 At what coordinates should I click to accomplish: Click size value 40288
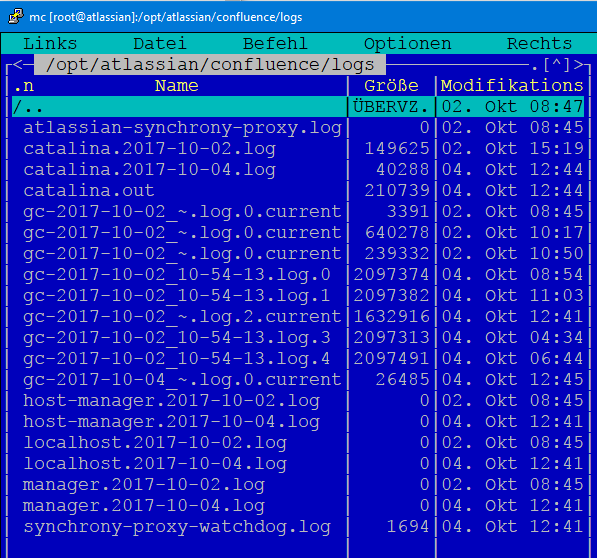pyautogui.click(x=402, y=169)
